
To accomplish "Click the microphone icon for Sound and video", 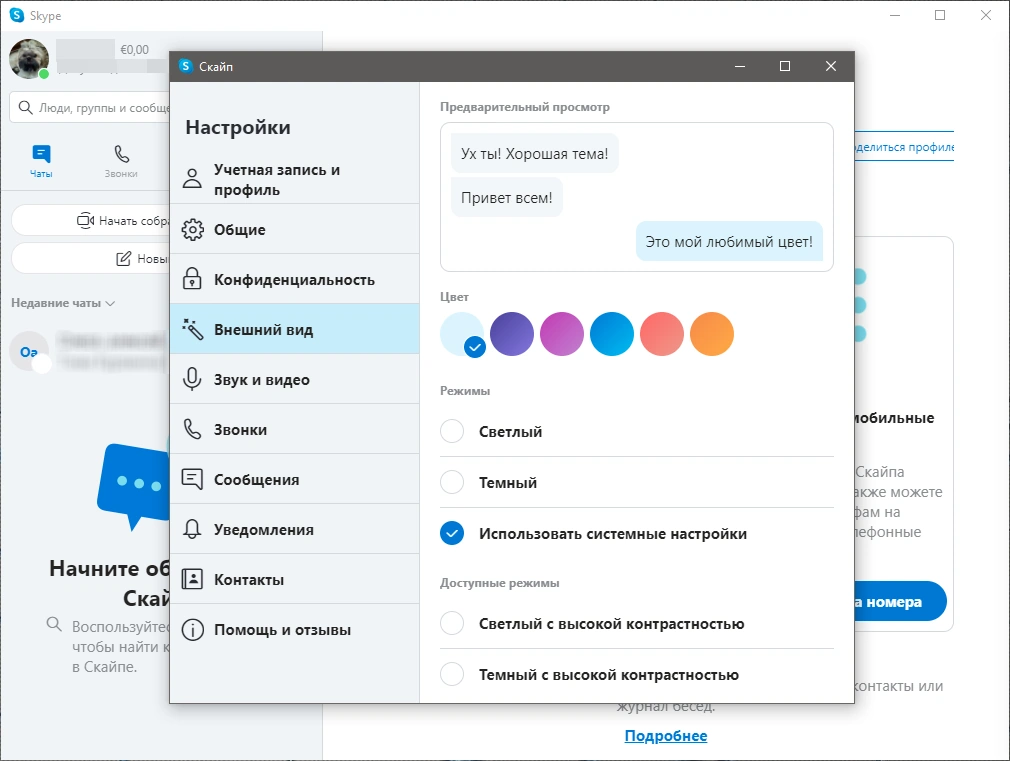I will (192, 379).
